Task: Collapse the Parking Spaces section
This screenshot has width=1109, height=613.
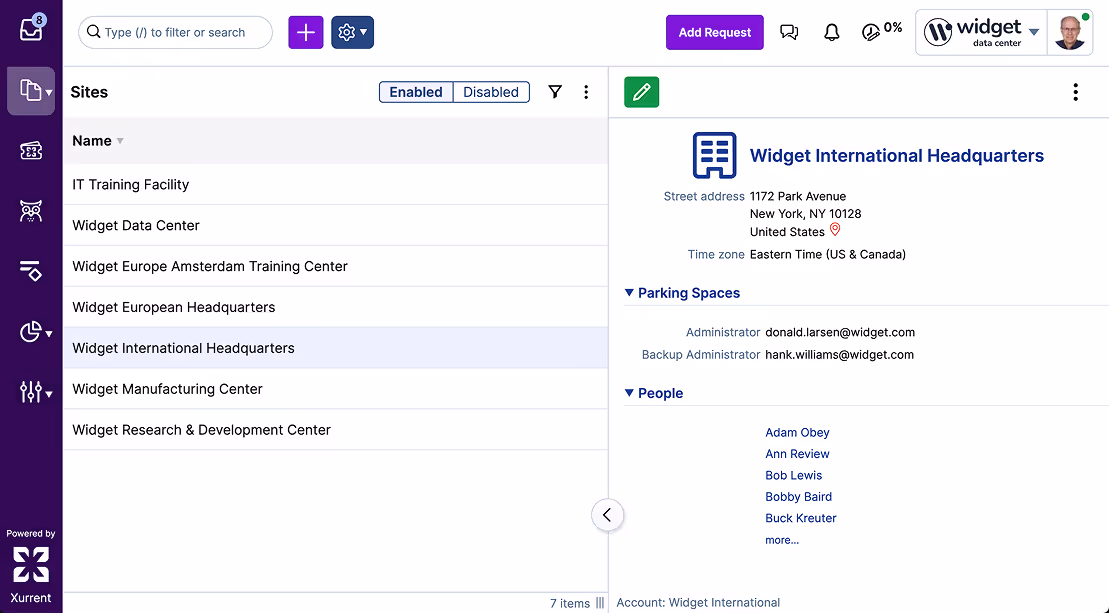Action: click(629, 293)
